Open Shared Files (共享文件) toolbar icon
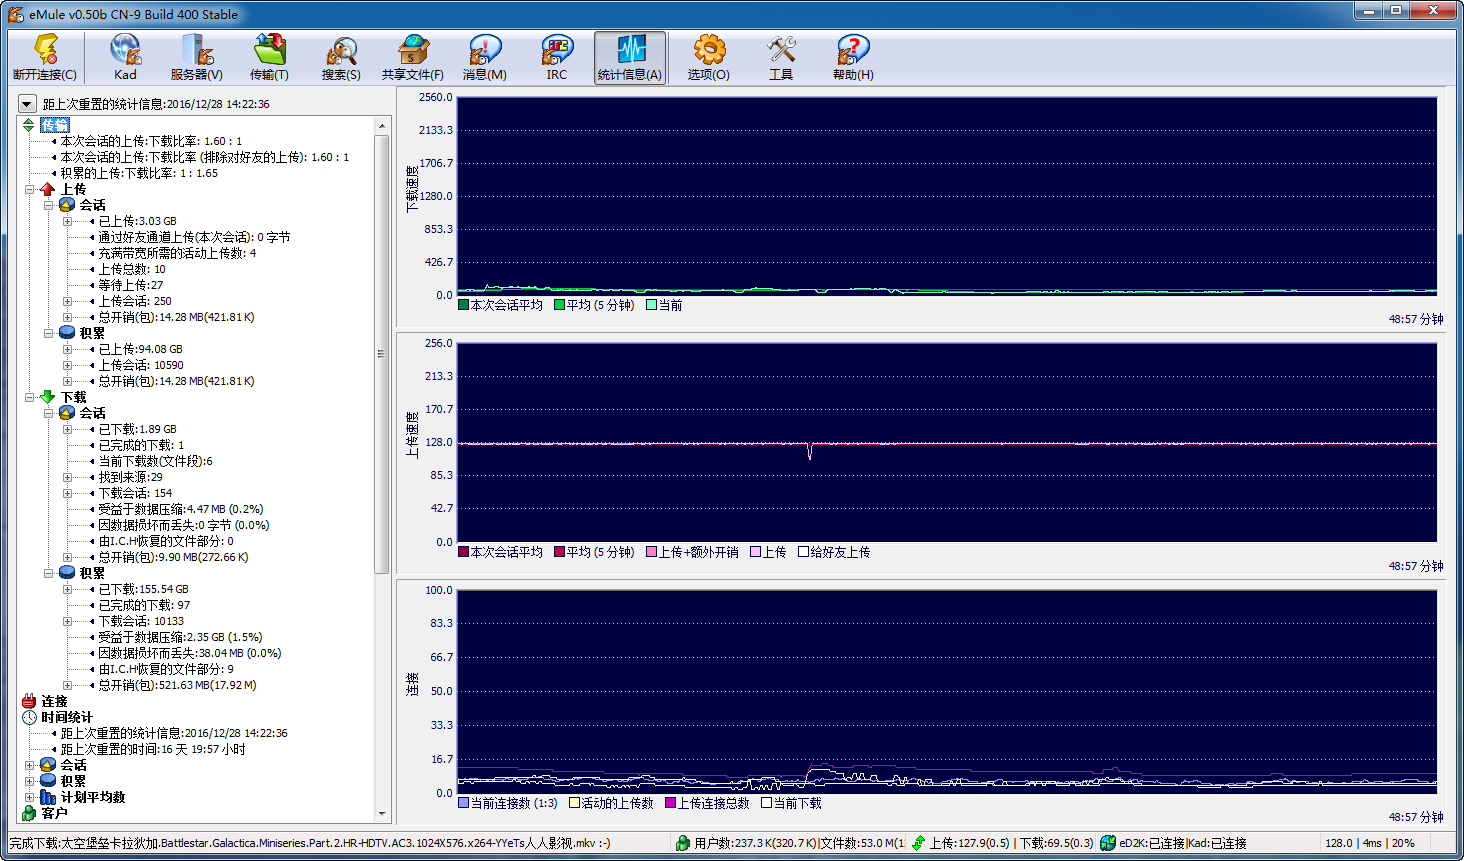Viewport: 1464px width, 861px height. [412, 57]
